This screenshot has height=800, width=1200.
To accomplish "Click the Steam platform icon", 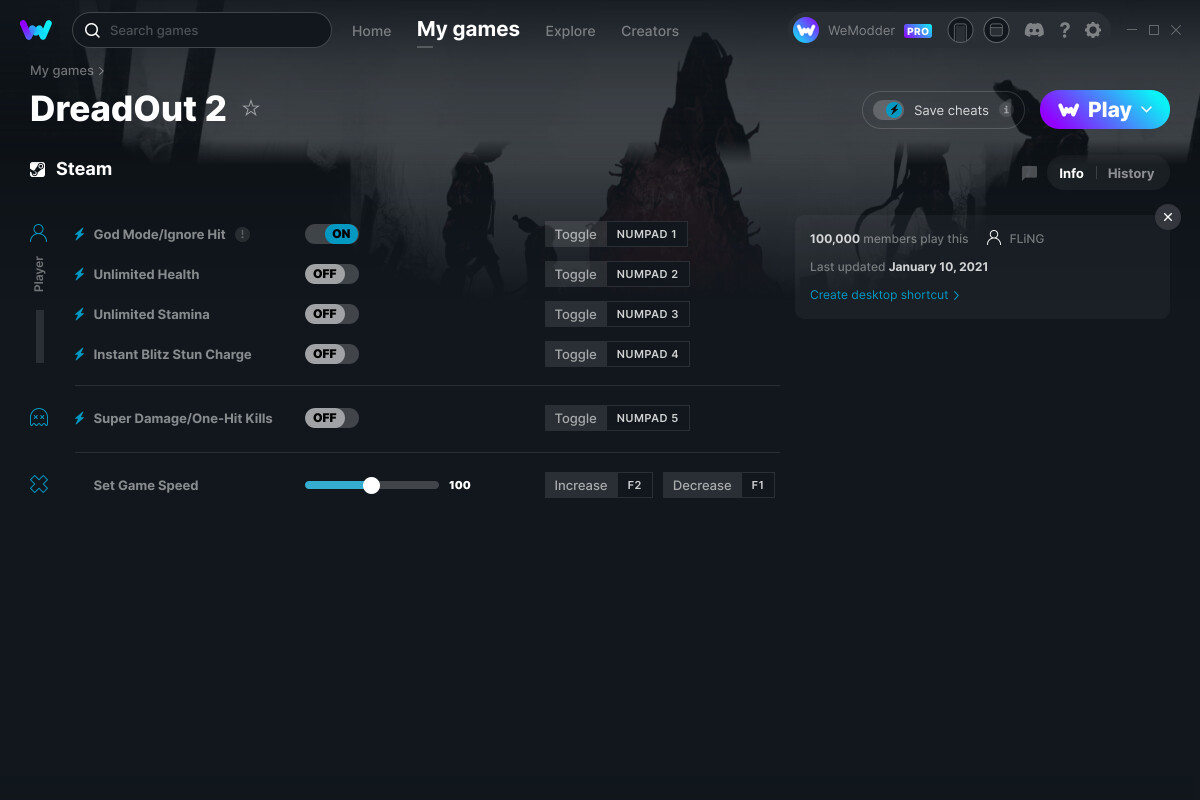I will (38, 169).
